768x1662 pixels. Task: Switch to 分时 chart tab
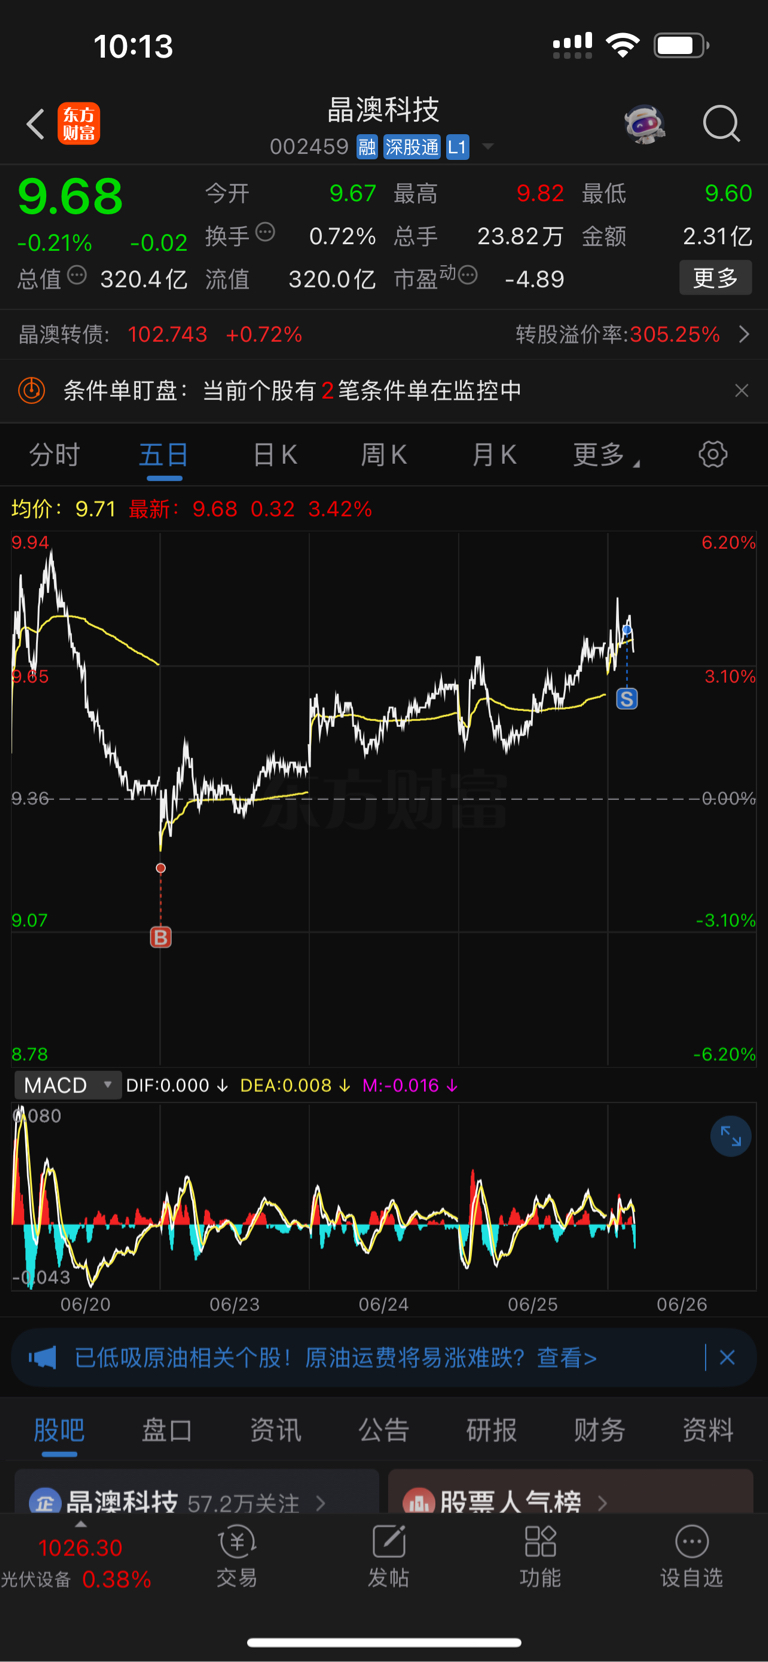pos(54,455)
